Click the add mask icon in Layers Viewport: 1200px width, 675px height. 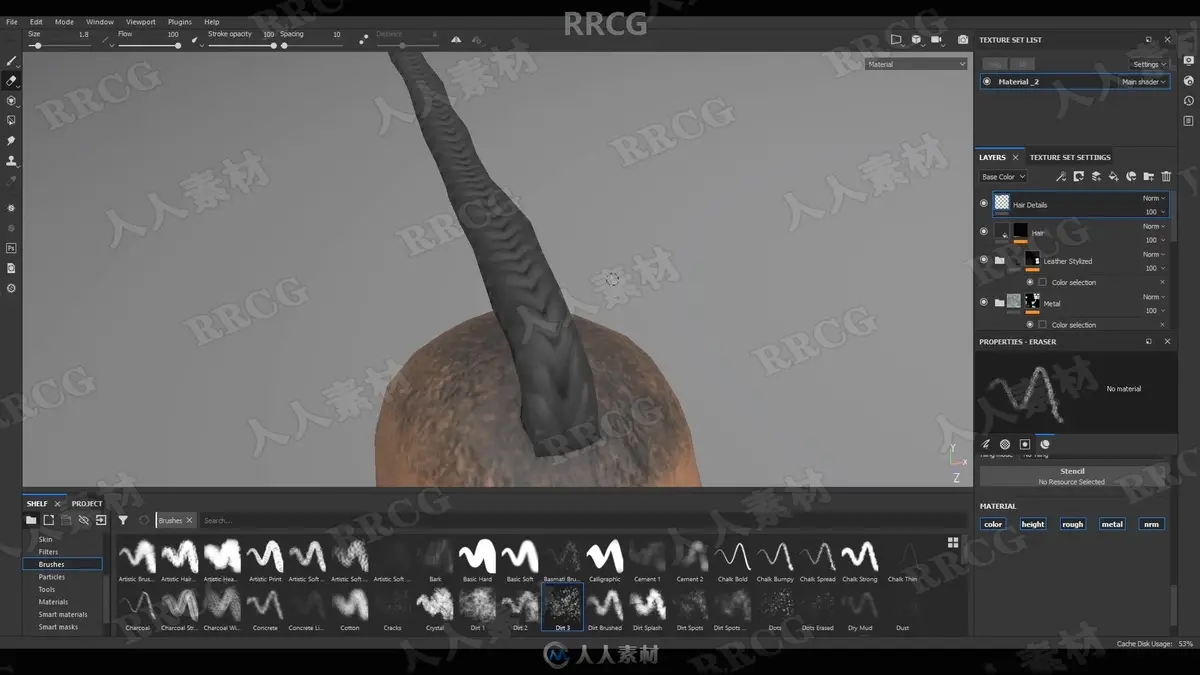1079,177
